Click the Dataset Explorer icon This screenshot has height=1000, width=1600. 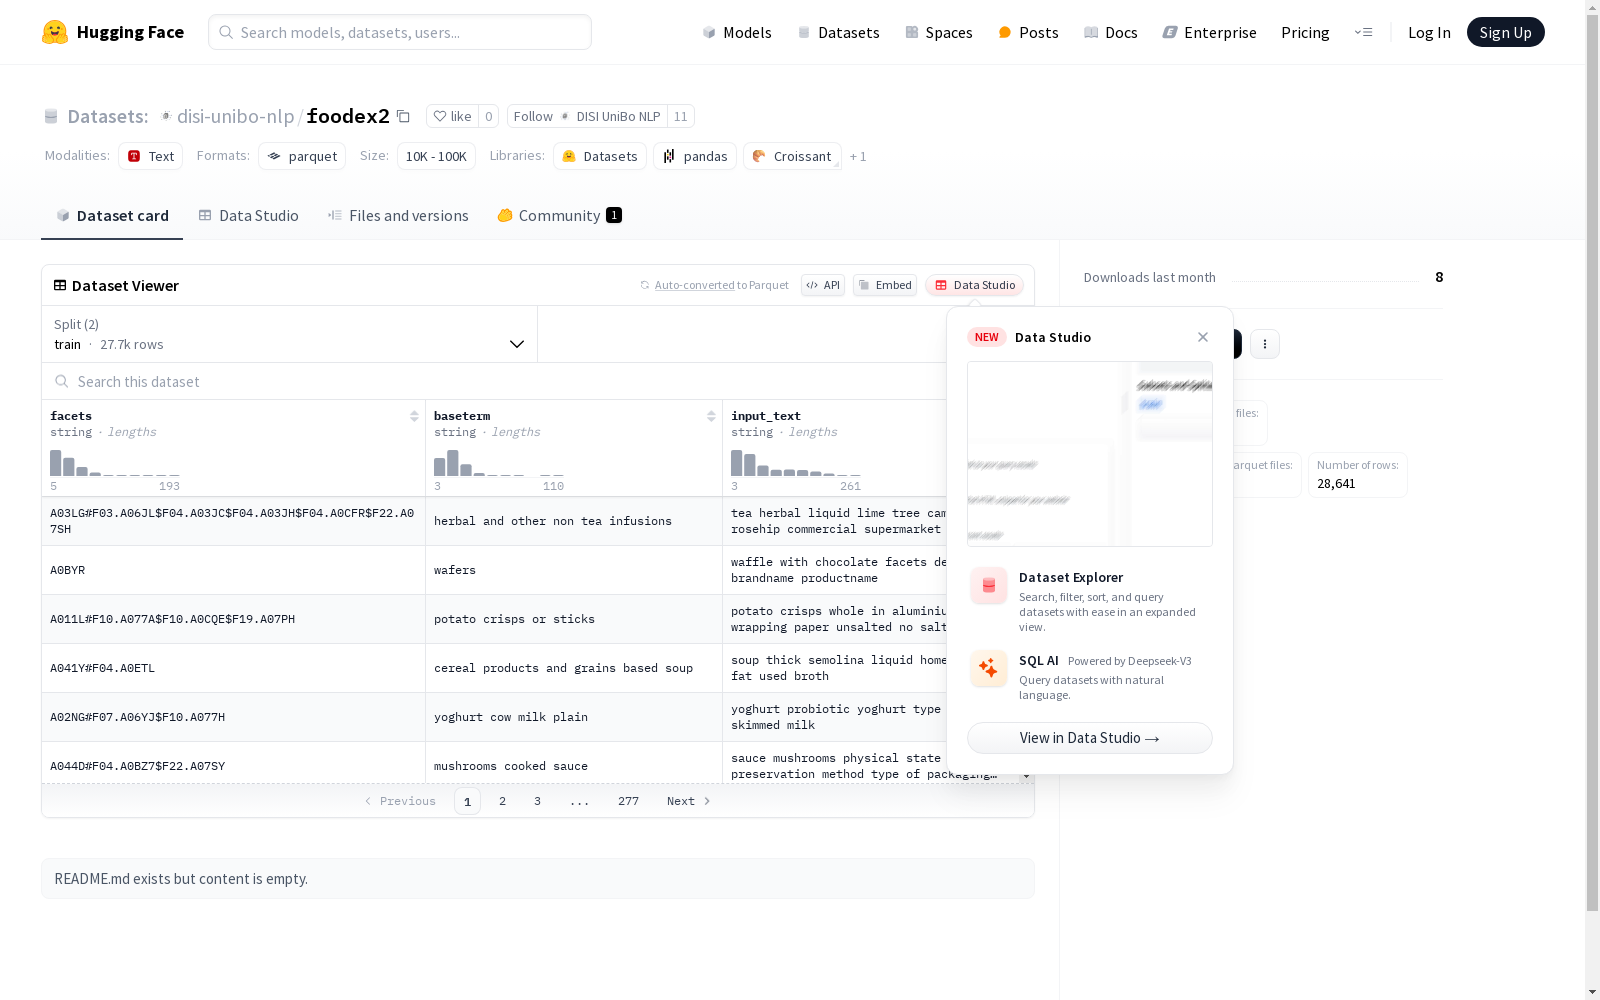989,586
